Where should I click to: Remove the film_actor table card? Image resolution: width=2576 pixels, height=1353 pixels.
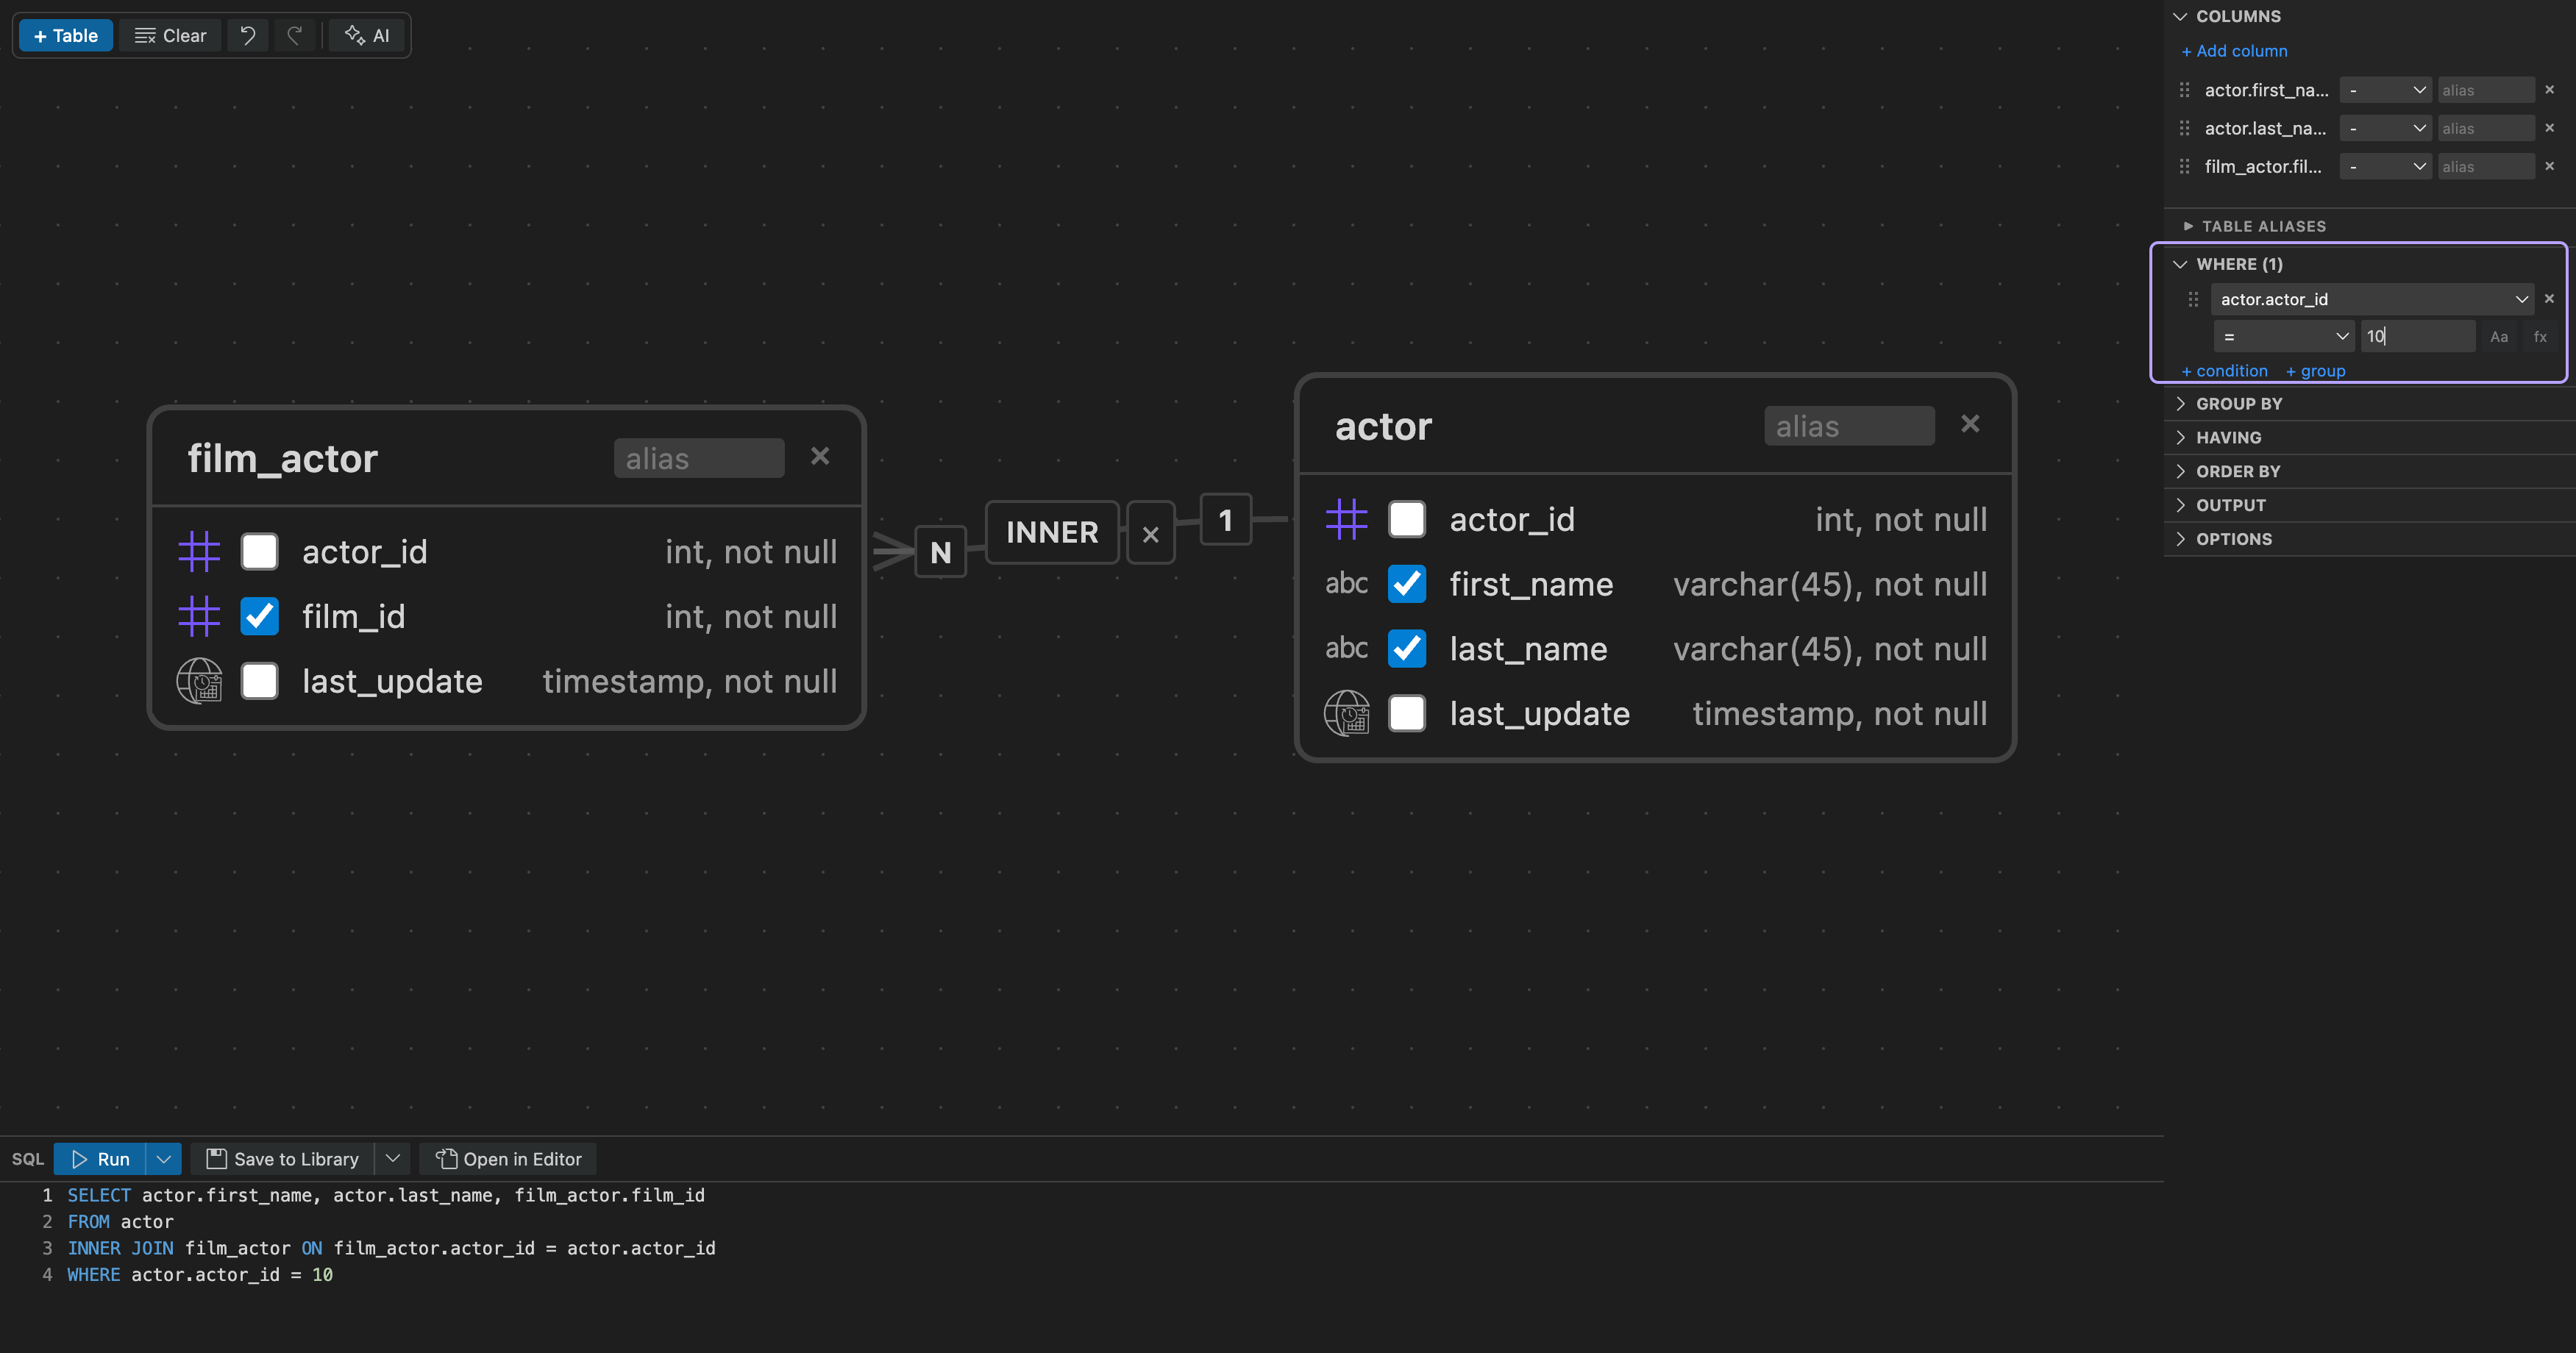point(820,457)
